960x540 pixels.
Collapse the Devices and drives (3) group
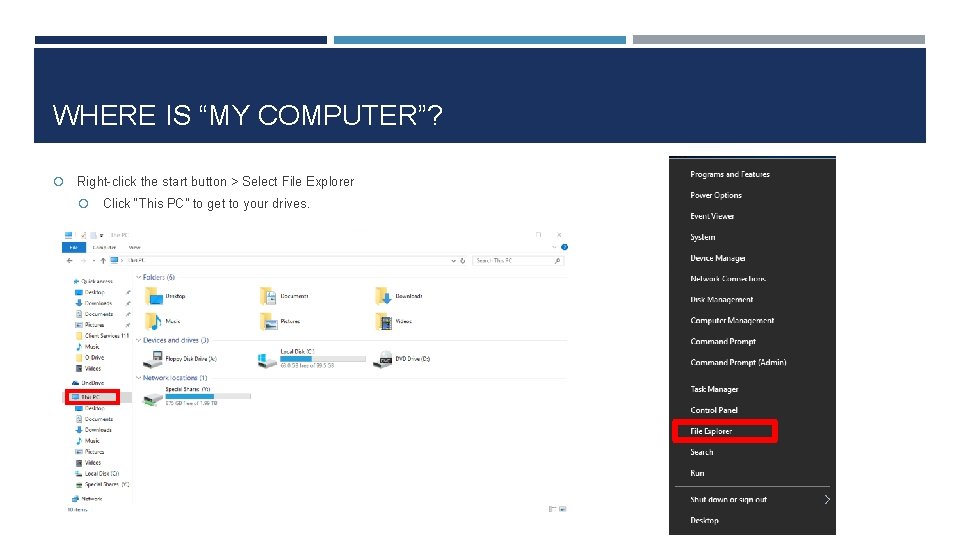tap(138, 340)
